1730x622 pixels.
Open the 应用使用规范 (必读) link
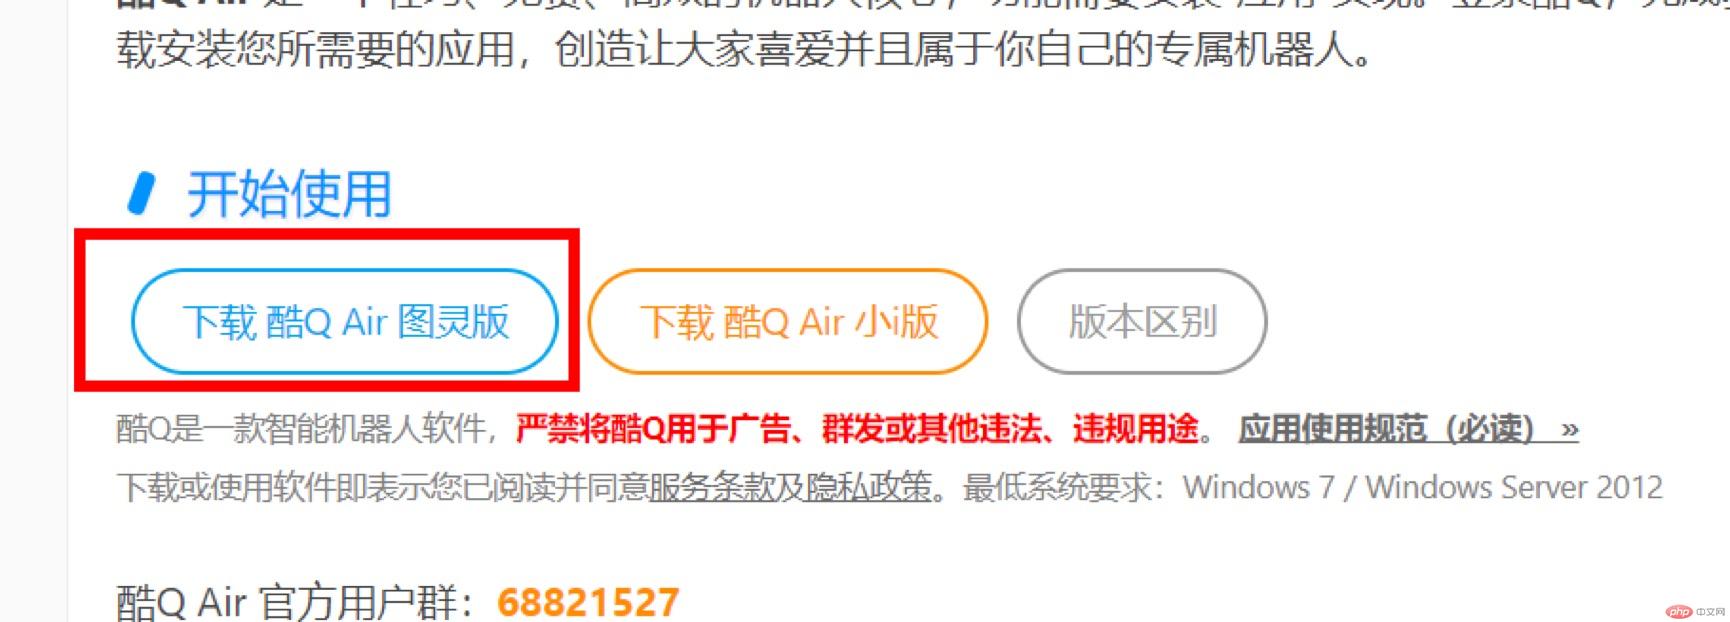click(x=1386, y=429)
